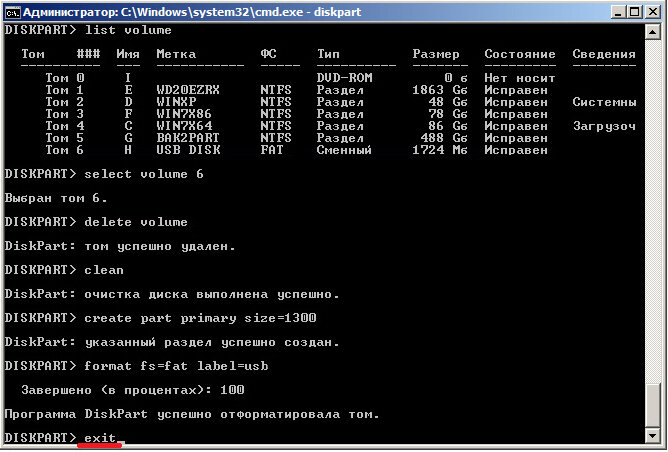The height and width of the screenshot is (452, 668).
Task: Click the scrollbar up arrow
Action: 653,32
